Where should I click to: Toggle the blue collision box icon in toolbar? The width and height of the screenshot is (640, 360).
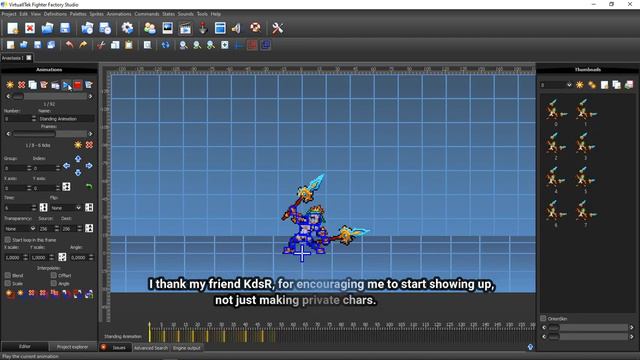click(266, 45)
